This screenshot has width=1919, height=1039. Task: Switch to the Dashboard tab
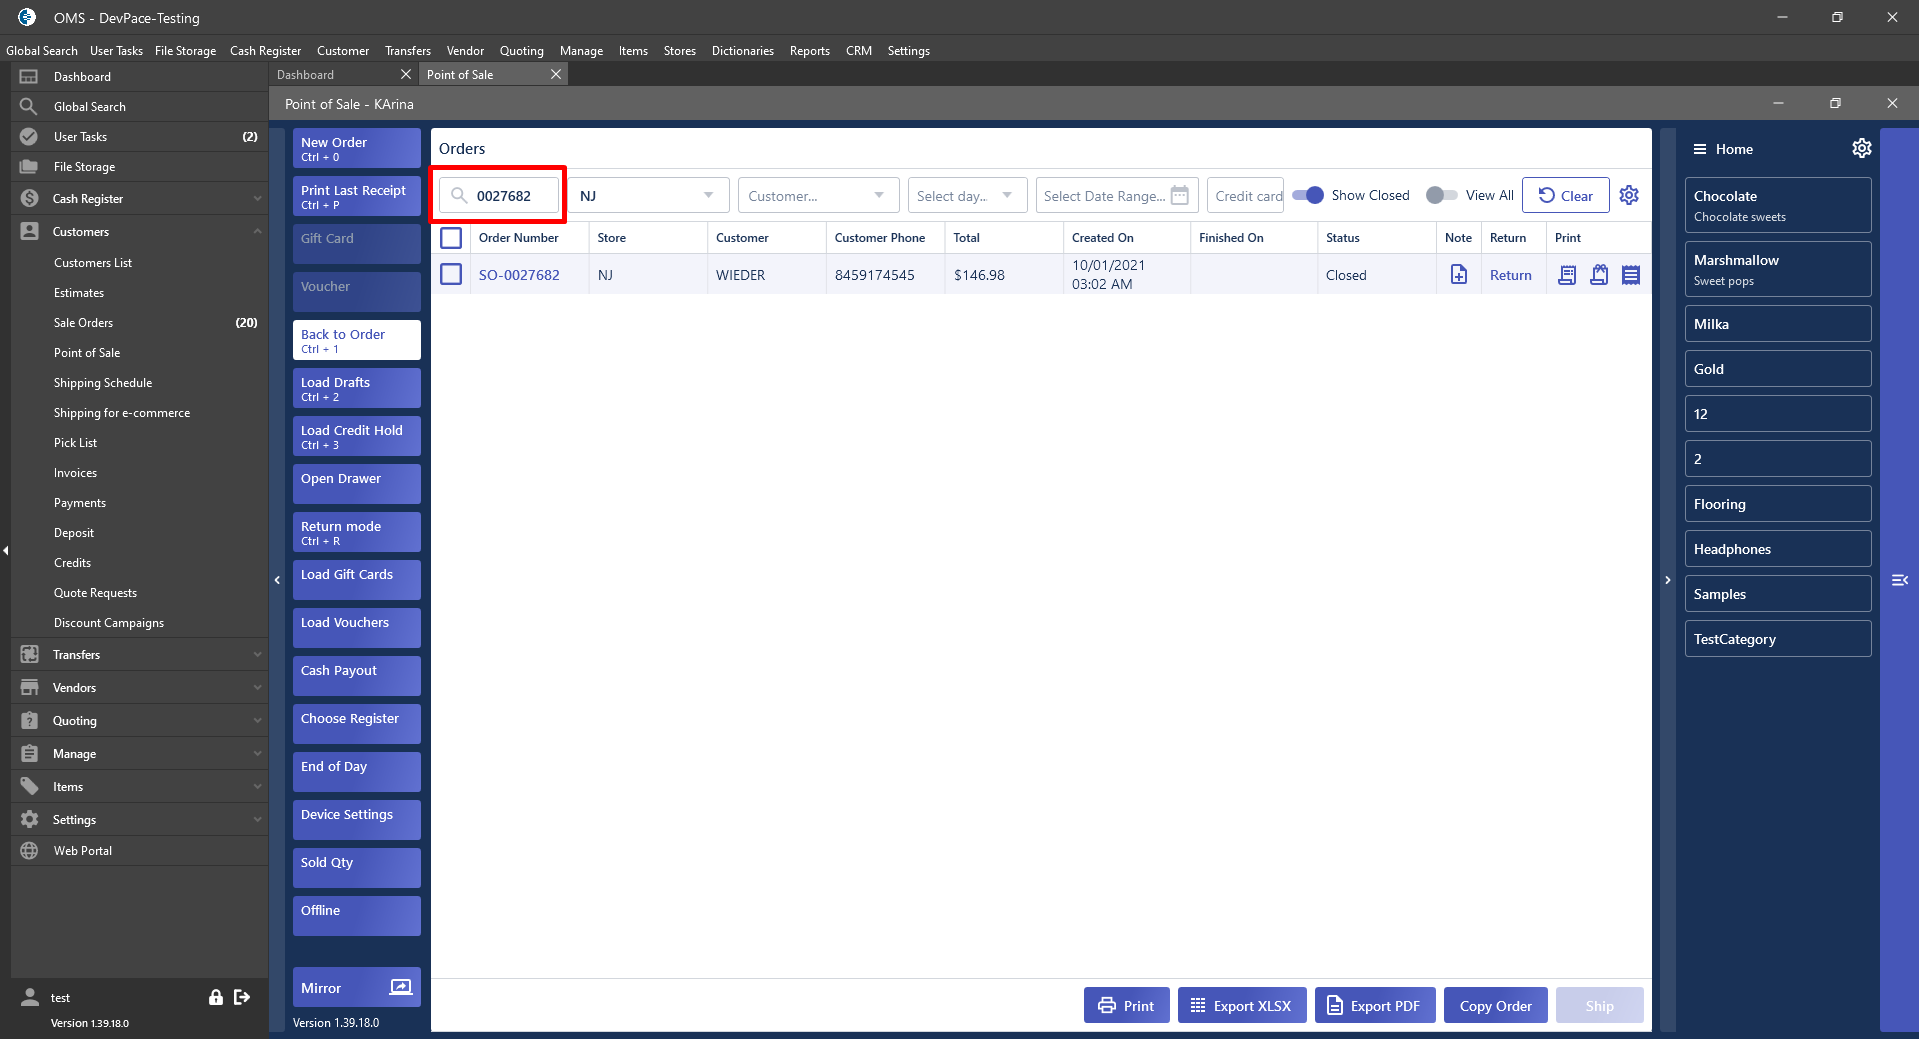pyautogui.click(x=306, y=75)
